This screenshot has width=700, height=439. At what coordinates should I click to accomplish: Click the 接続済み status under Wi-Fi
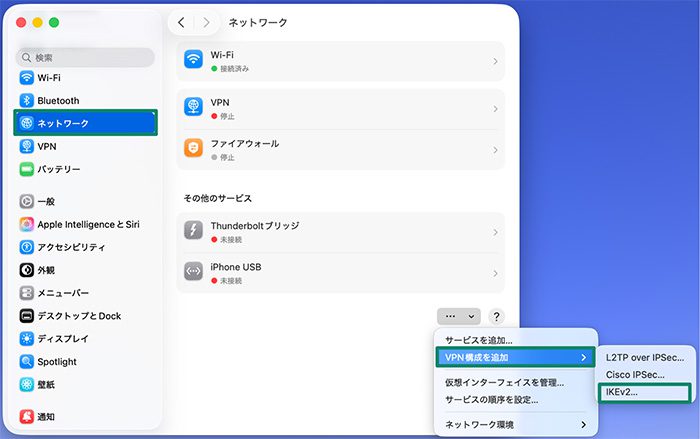coord(234,69)
